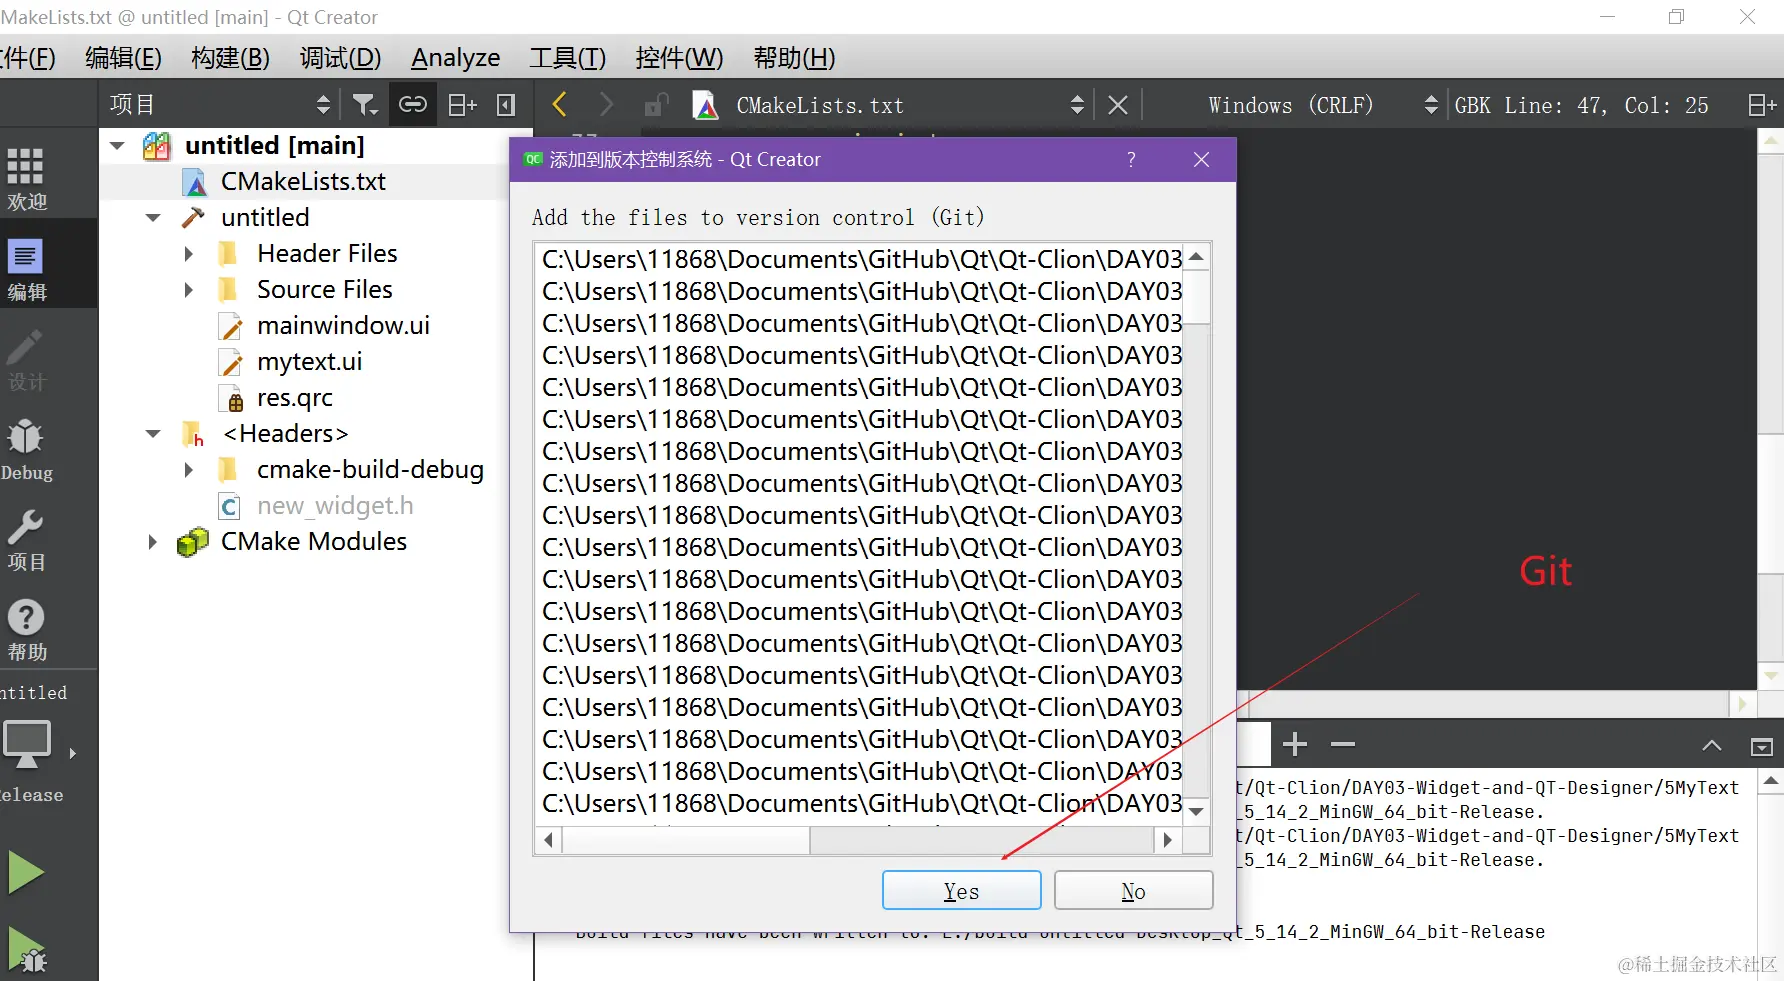The width and height of the screenshot is (1784, 981).
Task: Click the file list scroll left arrow
Action: pyautogui.click(x=548, y=840)
